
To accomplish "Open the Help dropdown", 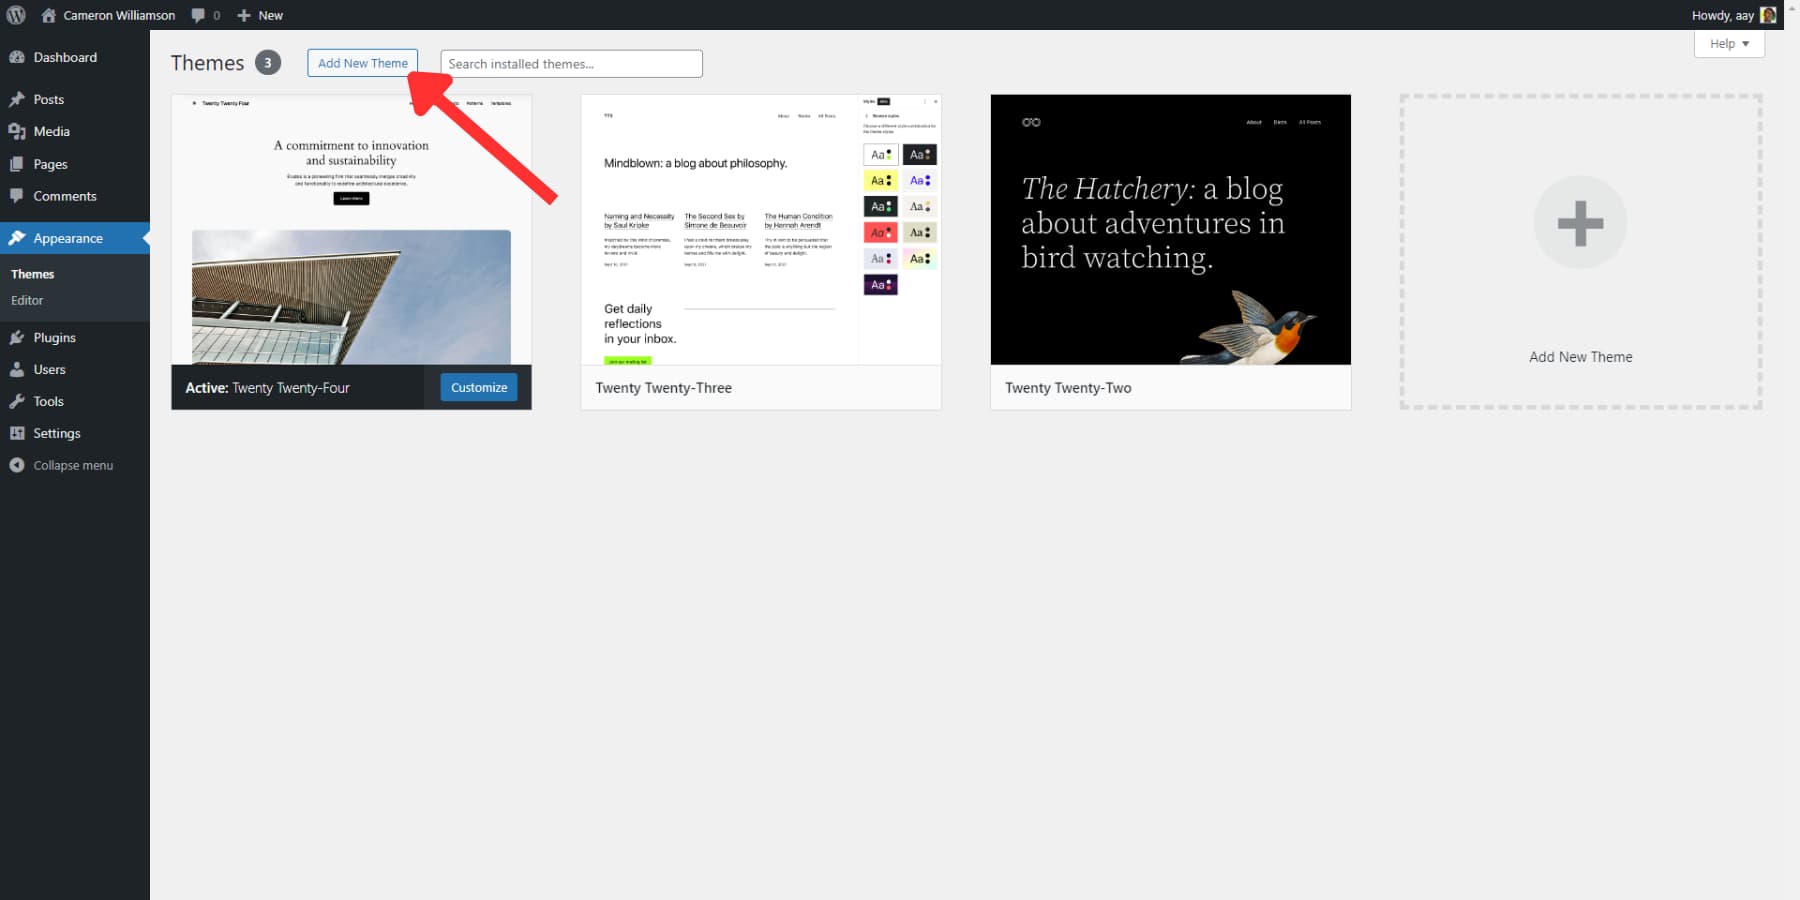I will point(1728,43).
